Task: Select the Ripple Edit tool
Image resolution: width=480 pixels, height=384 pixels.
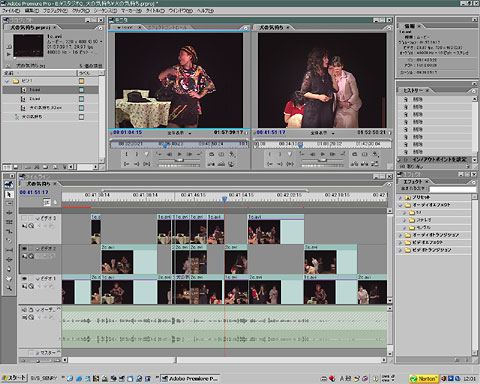Action: (x=9, y=213)
